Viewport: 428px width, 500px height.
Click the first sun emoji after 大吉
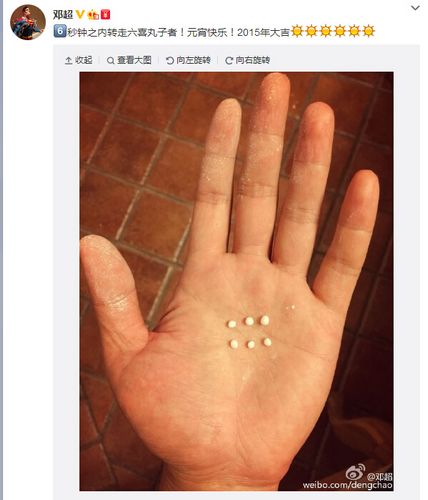click(x=296, y=32)
